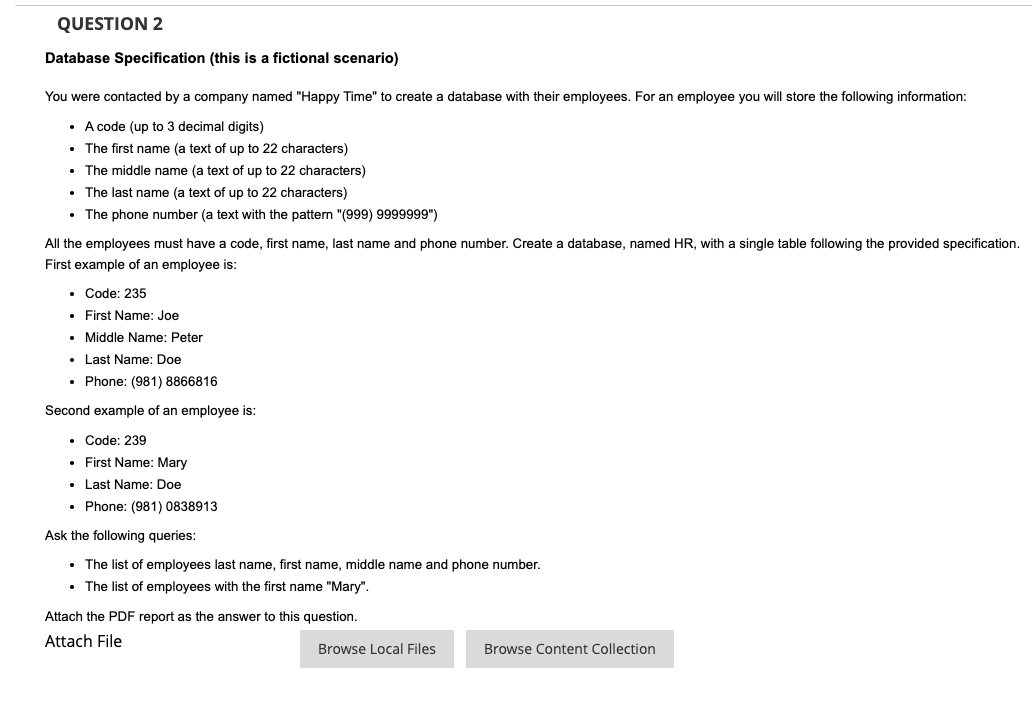Click the Browse Content Collection button
The width and height of the screenshot is (1032, 716).
[569, 648]
